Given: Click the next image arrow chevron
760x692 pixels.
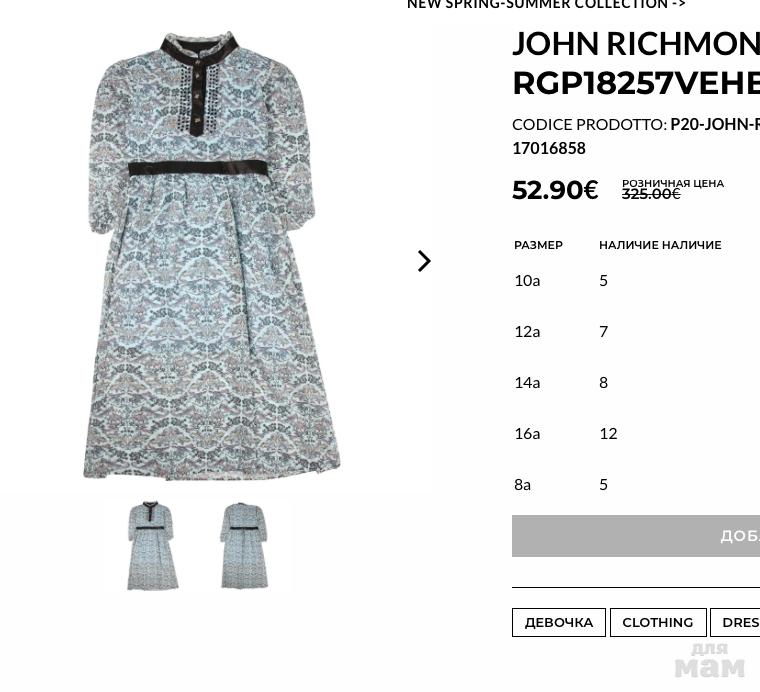Looking at the screenshot, I should pos(424,261).
